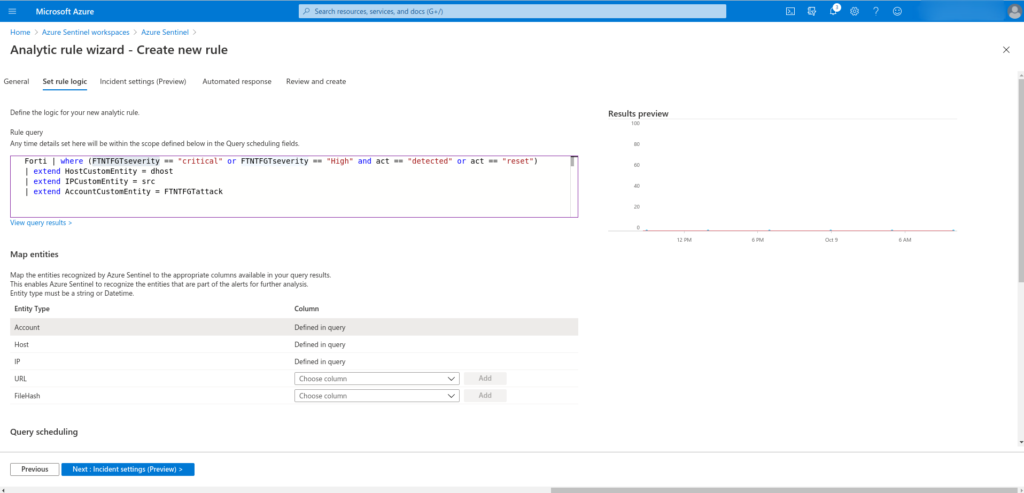Open Directory and subscription filter icon
1024x493 pixels.
click(x=812, y=11)
